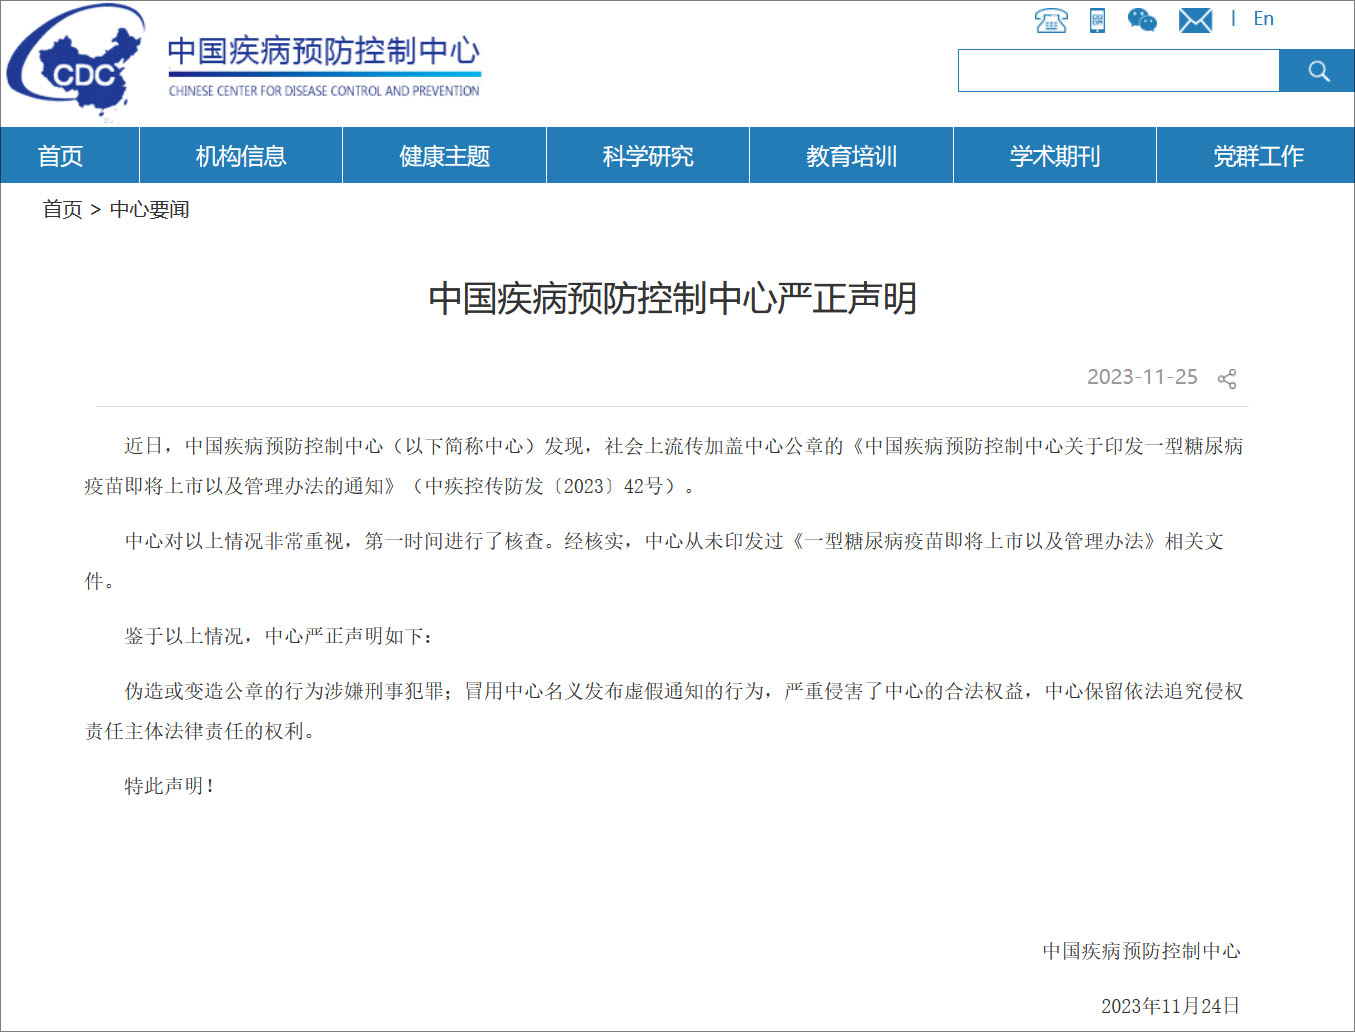The image size is (1355, 1032).
Task: Open the 教育培训 menu
Action: click(851, 156)
